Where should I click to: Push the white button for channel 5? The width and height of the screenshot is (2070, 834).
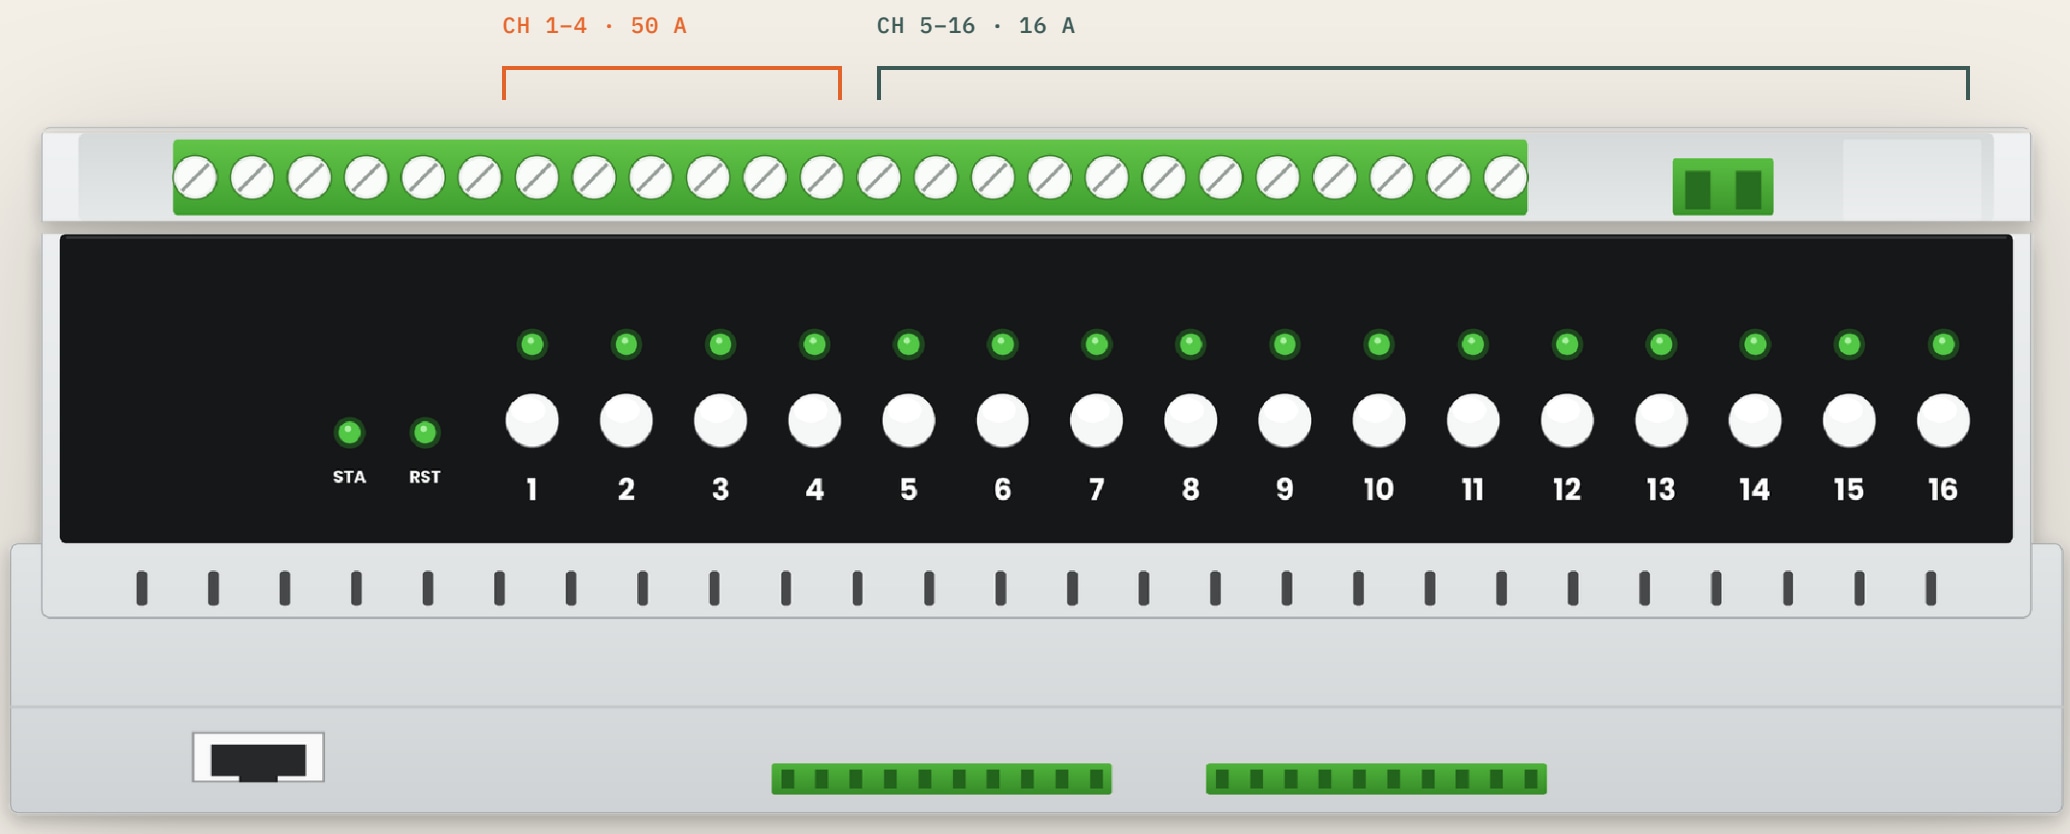pyautogui.click(x=908, y=420)
